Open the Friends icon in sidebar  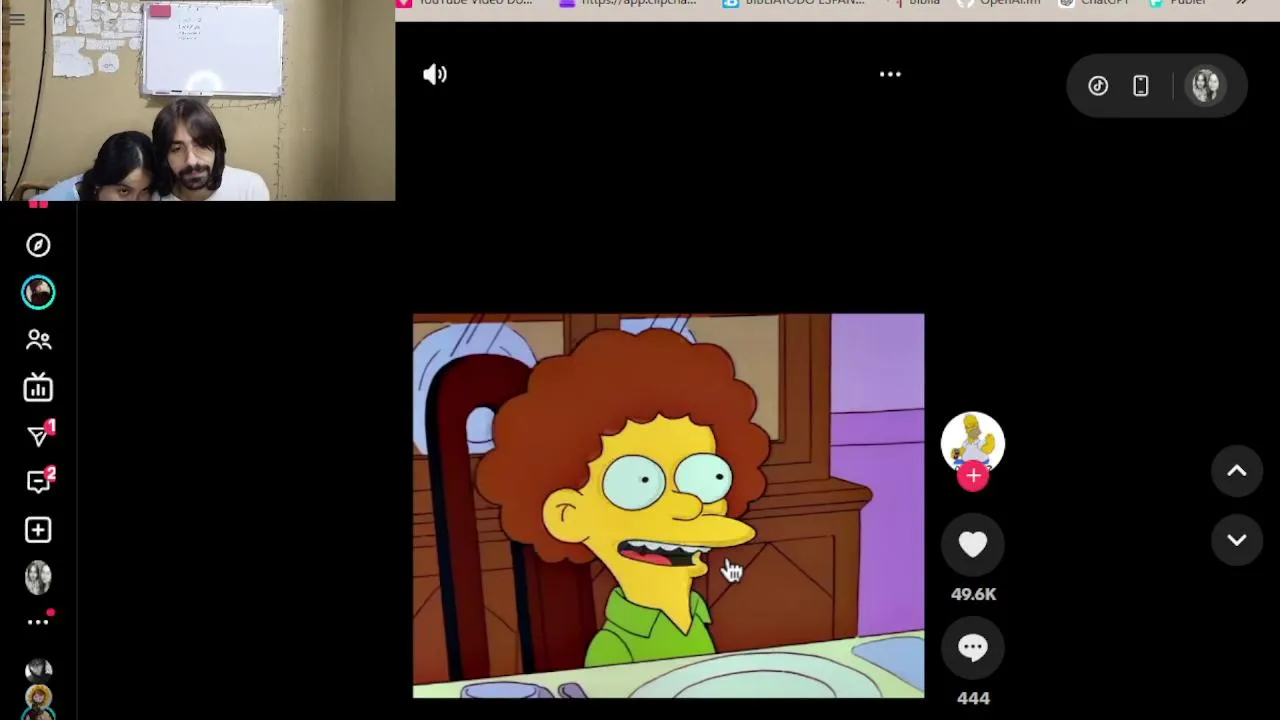(38, 340)
